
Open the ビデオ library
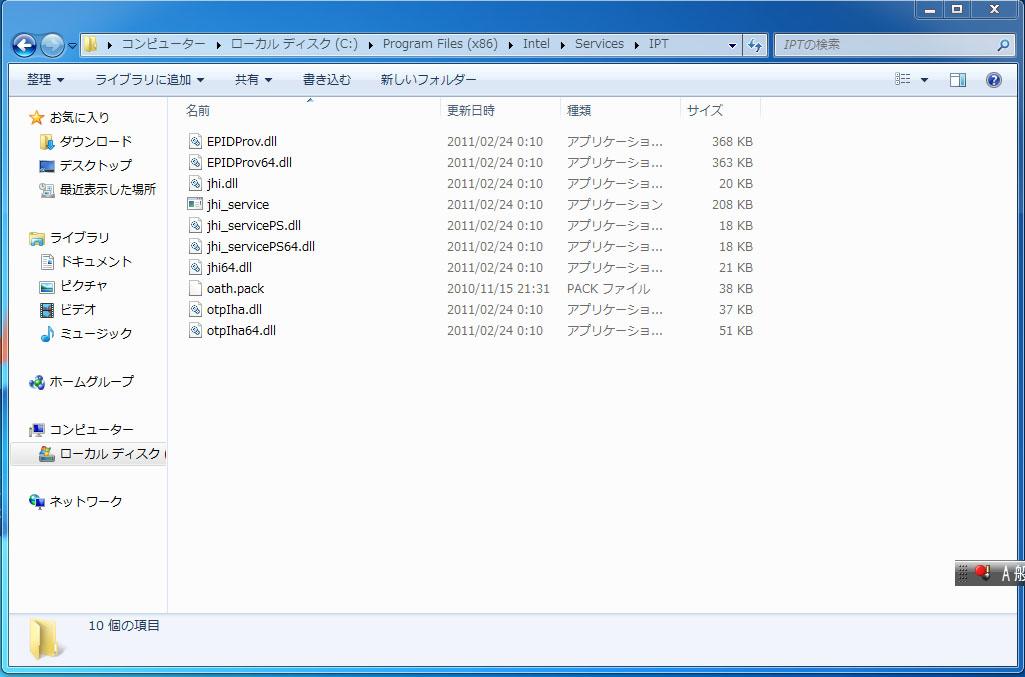point(77,309)
